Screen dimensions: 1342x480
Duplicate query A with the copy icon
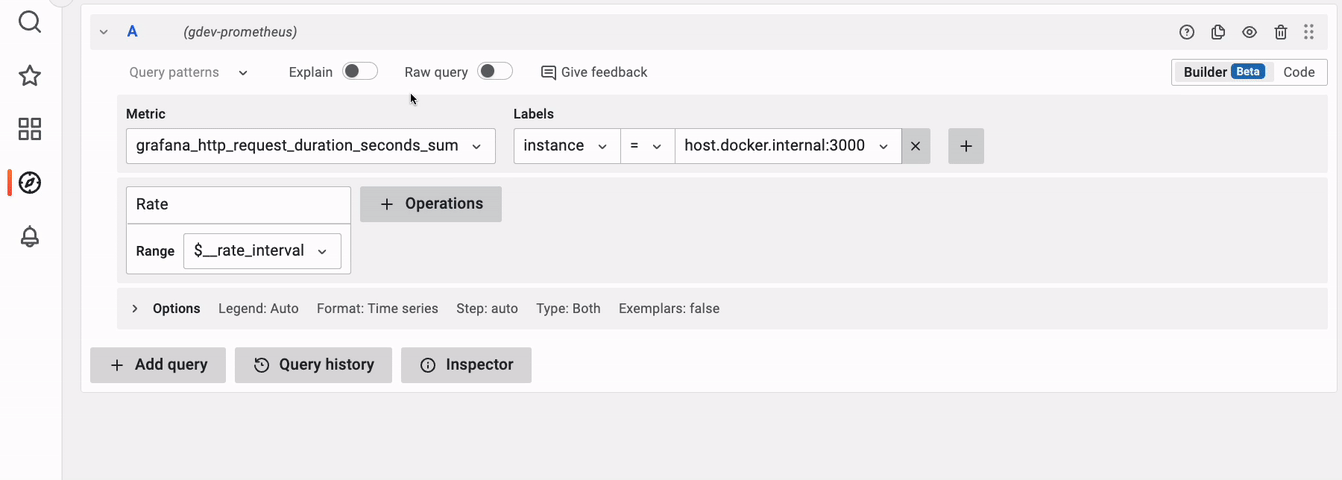1218,32
